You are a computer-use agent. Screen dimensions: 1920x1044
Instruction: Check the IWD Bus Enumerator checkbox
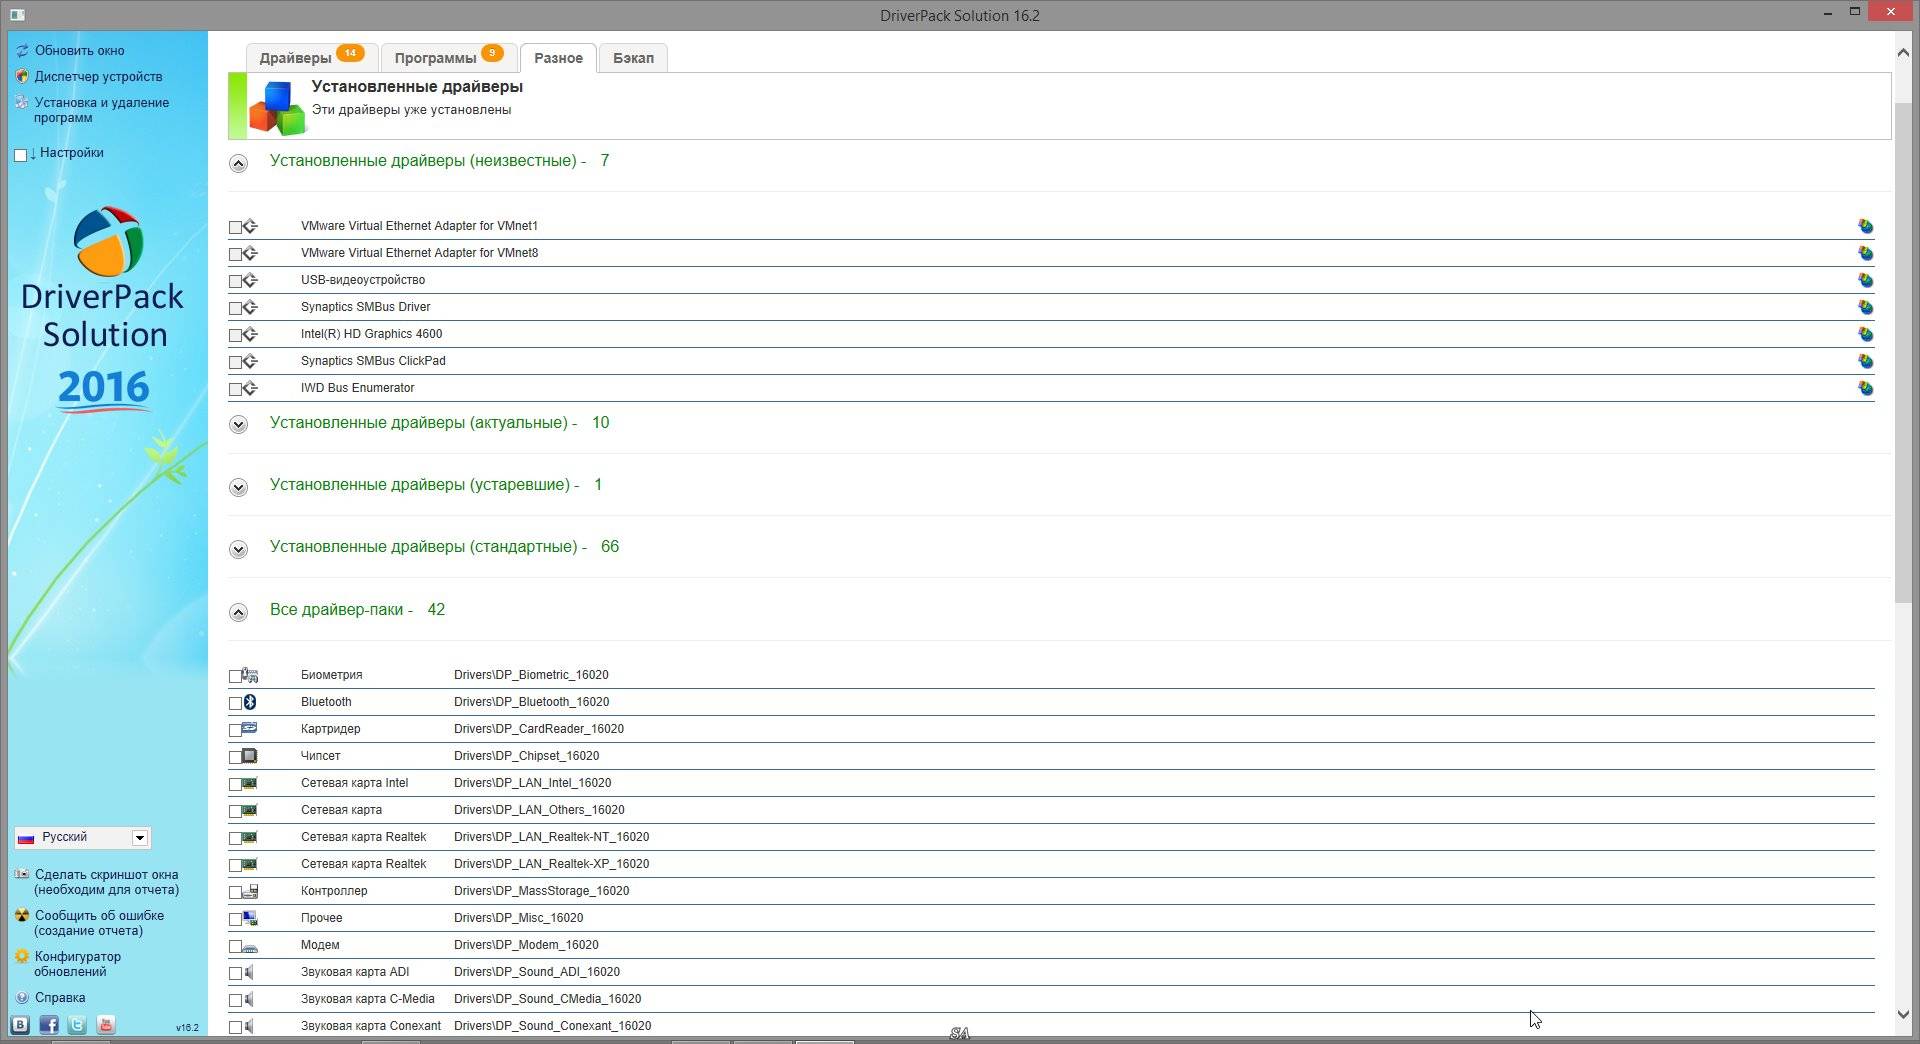(x=235, y=389)
